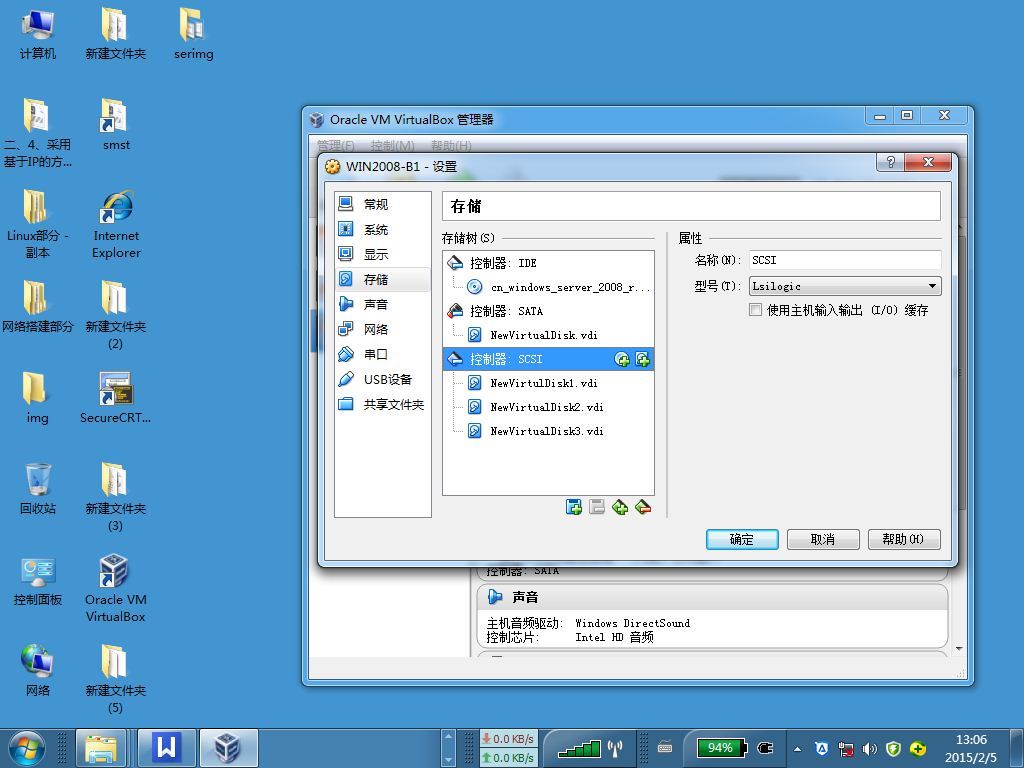Open the 显示 (Display) settings category
This screenshot has height=768, width=1024.
pyautogui.click(x=383, y=254)
